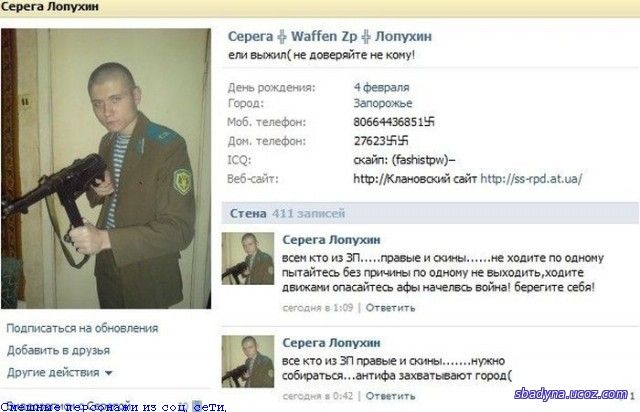Image resolution: width=640 pixels, height=412 pixels.
Task: Click 'Добавить в друзья' link
Action: pos(58,350)
